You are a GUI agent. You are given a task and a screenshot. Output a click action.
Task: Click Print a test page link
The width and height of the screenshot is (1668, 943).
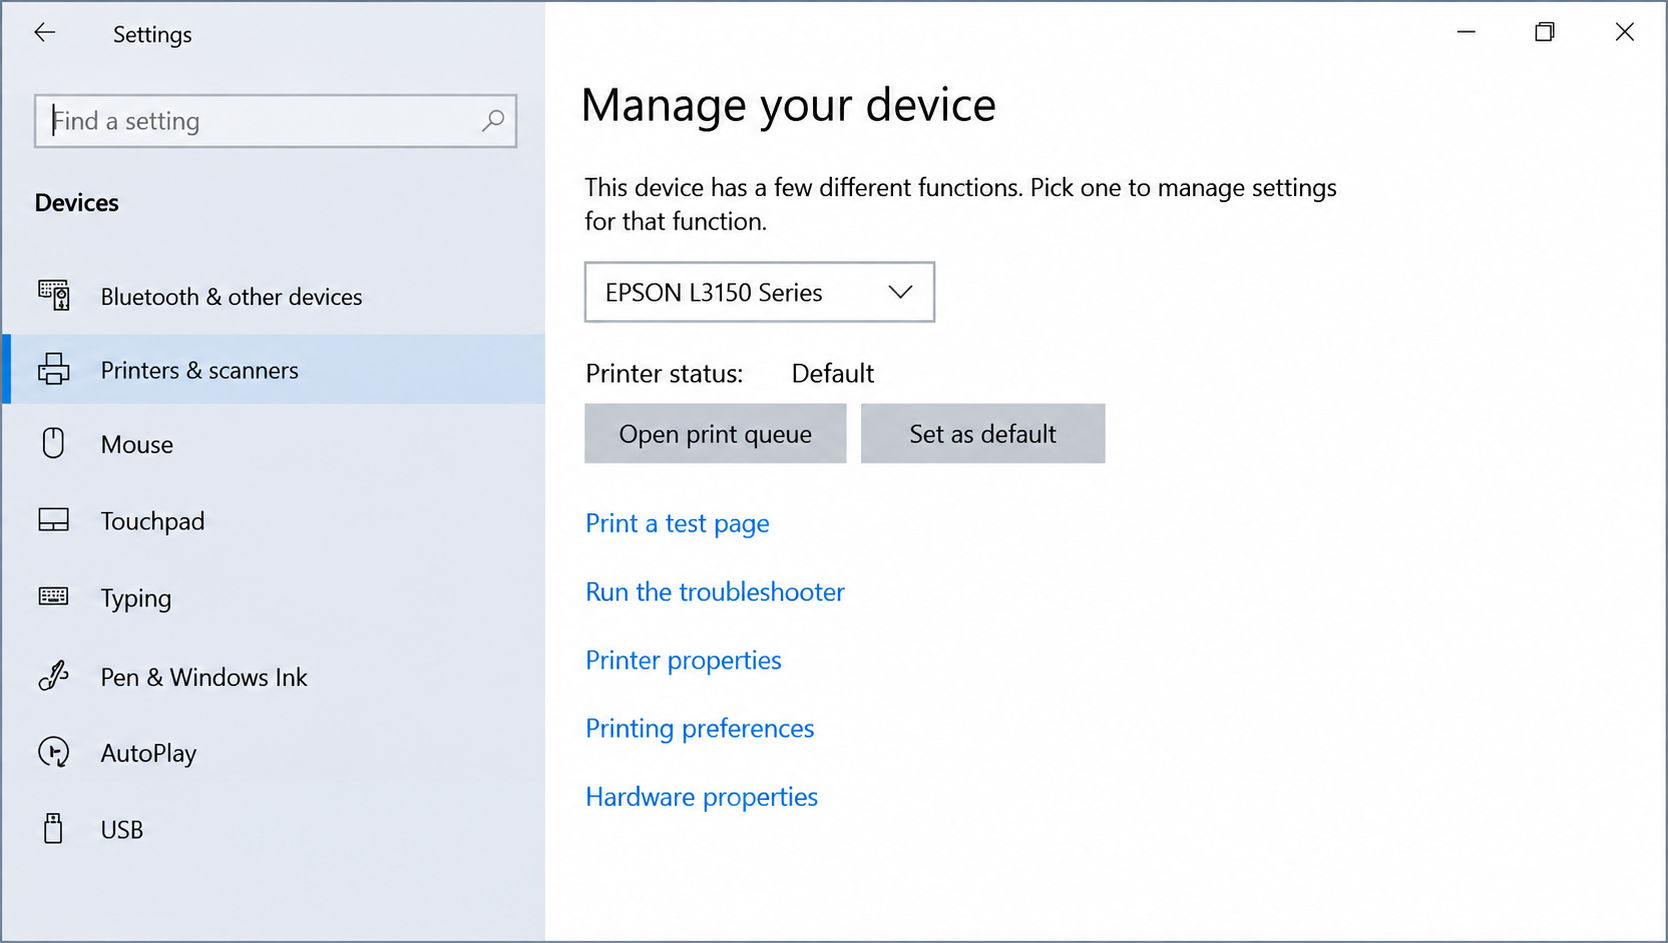(678, 524)
